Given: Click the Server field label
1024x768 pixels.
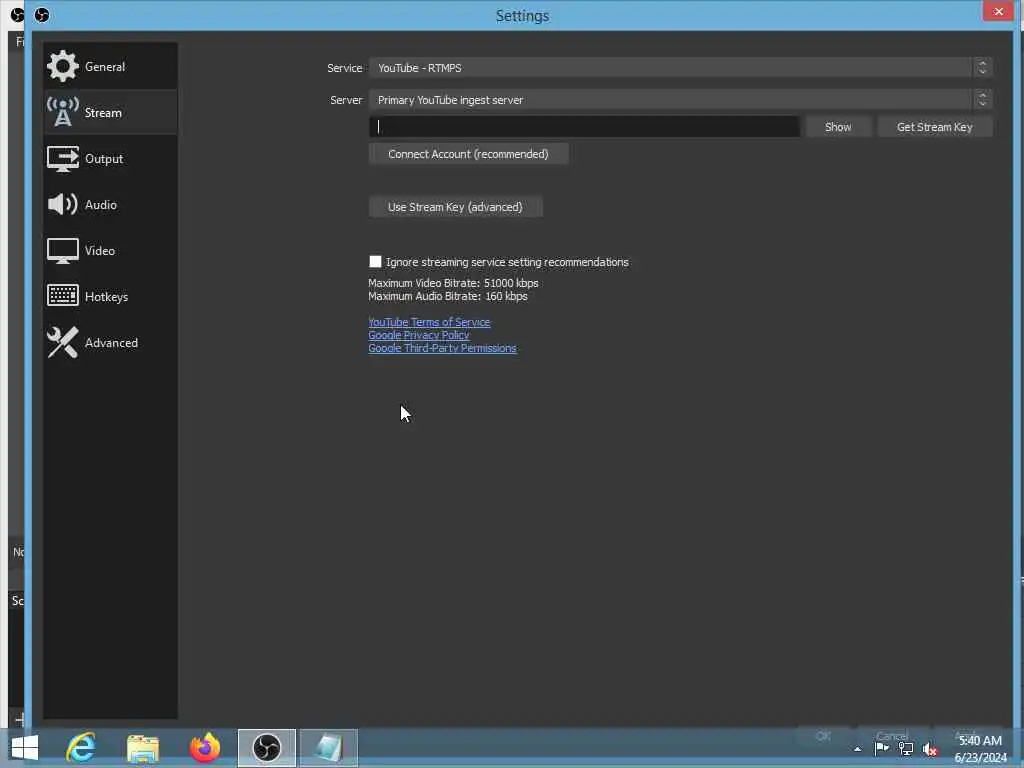Looking at the screenshot, I should 346,100.
